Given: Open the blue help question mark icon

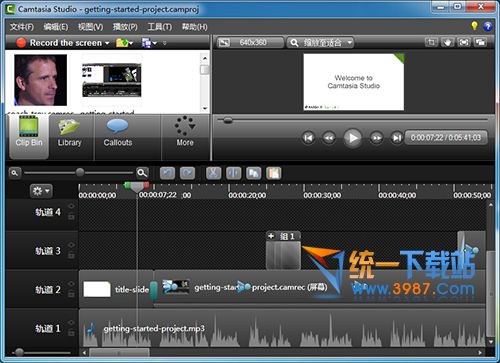Looking at the screenshot, I should click(487, 26).
